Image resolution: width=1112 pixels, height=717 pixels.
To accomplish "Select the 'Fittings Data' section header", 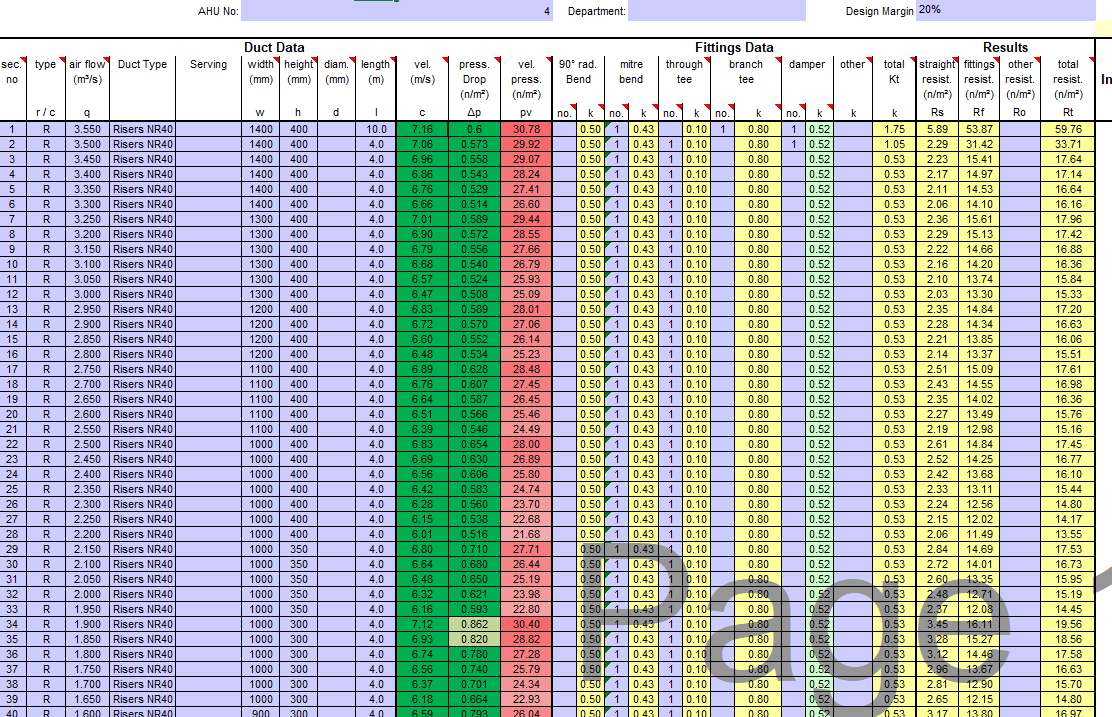I will [734, 48].
